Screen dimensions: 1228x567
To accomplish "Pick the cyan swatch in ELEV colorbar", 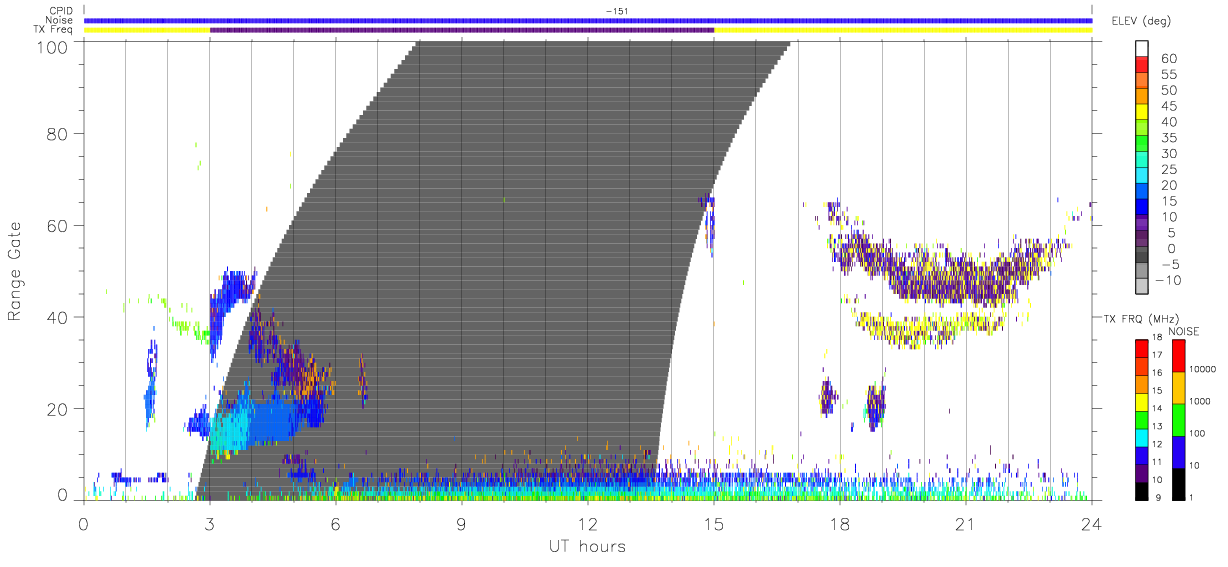I will coord(1142,176).
